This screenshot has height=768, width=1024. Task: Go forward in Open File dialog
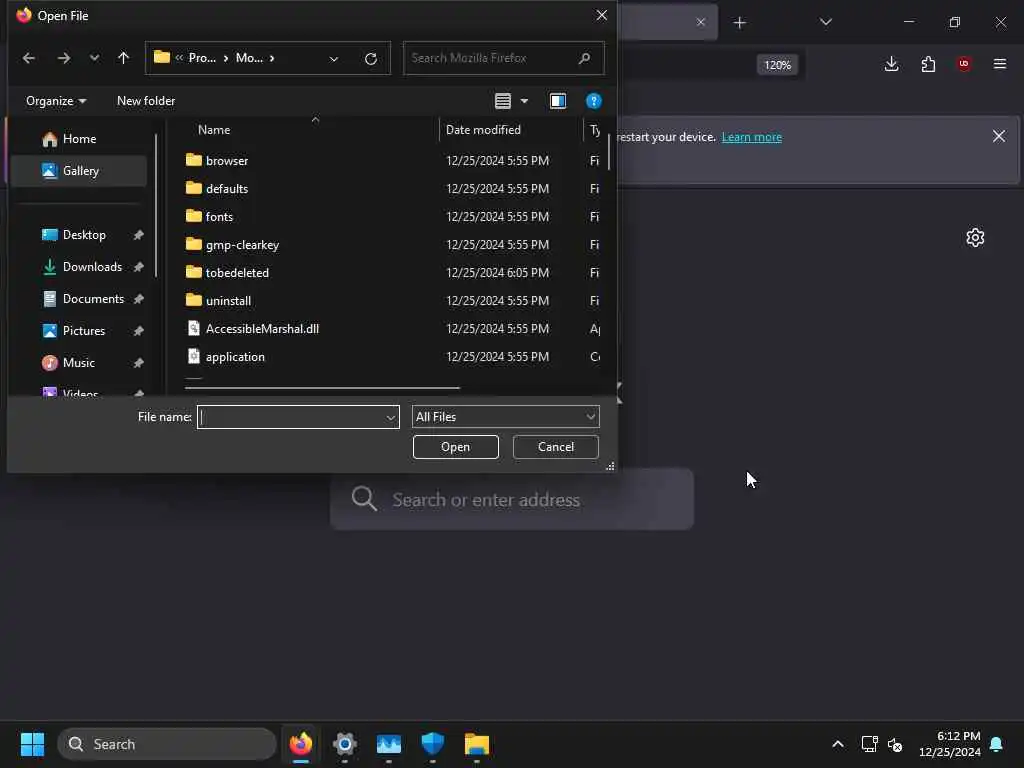point(63,58)
